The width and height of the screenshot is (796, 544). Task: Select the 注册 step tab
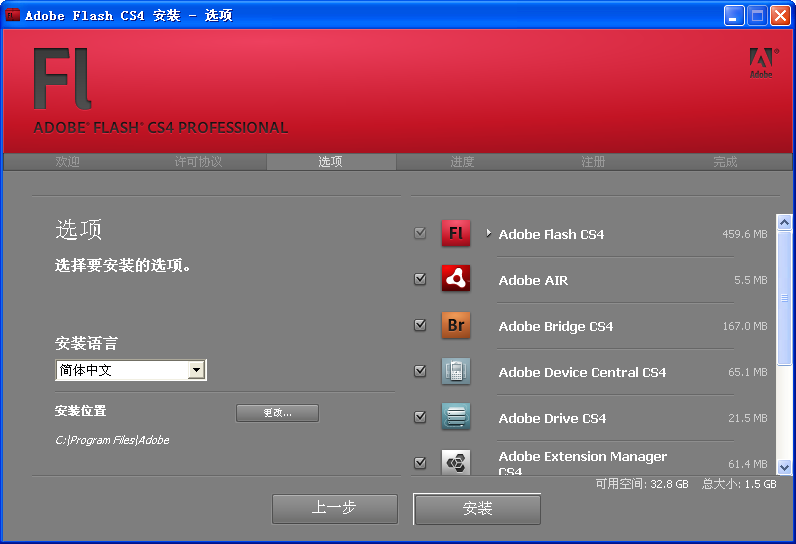pos(593,162)
